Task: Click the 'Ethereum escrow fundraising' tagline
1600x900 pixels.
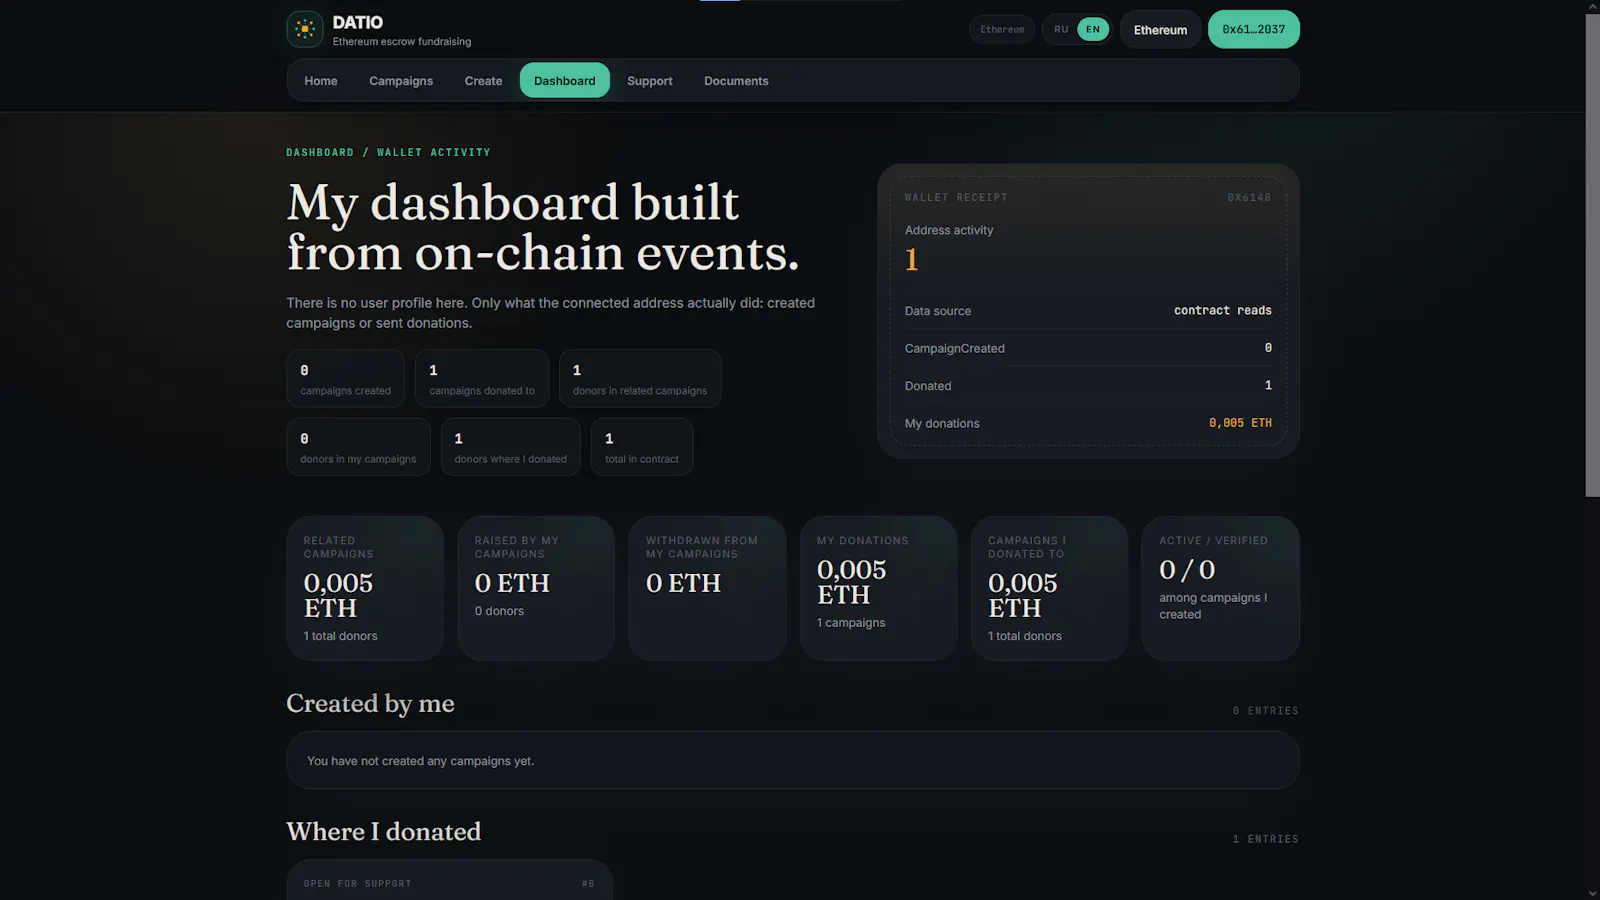Action: [402, 42]
